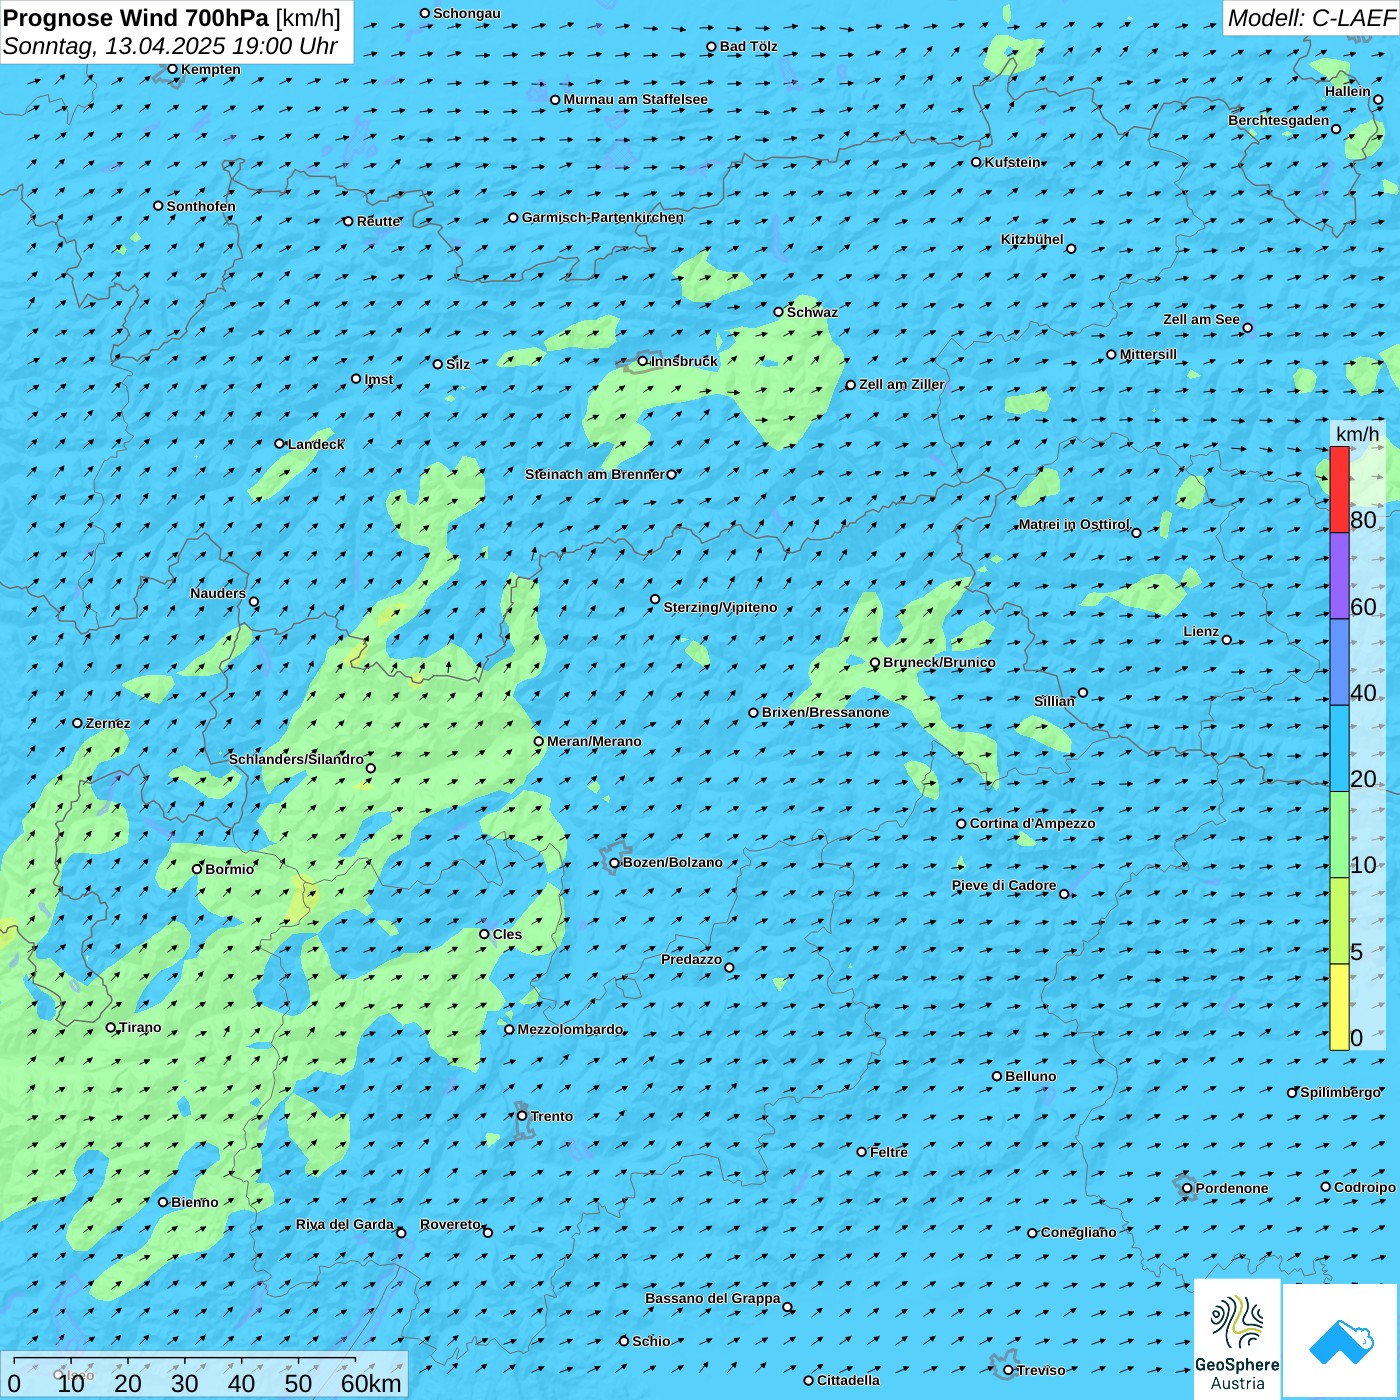
Task: Click the Landeck city label
Action: [x=316, y=444]
